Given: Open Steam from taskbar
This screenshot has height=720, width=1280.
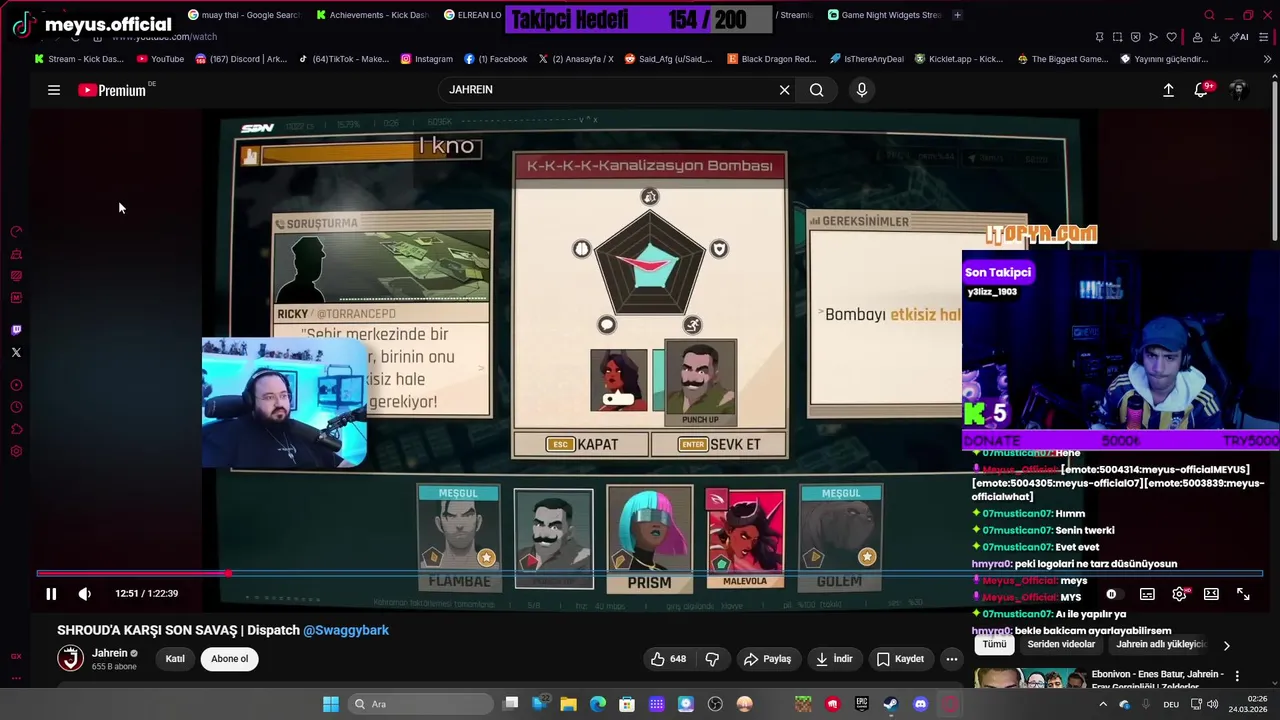Looking at the screenshot, I should coord(891,704).
